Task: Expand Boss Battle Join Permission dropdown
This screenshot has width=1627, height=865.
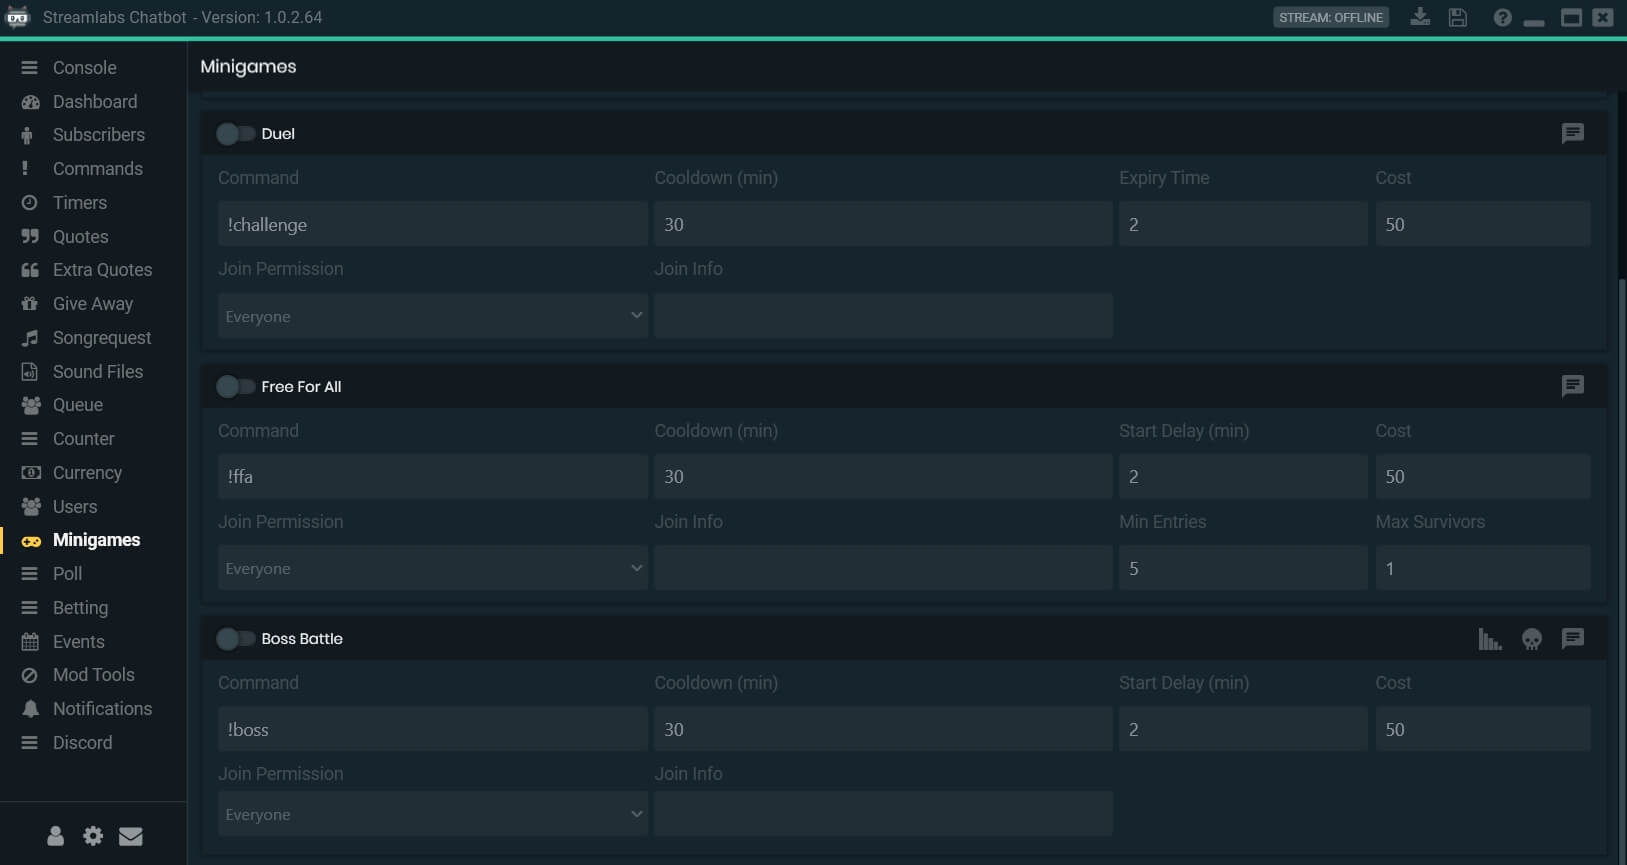Action: pyautogui.click(x=432, y=814)
